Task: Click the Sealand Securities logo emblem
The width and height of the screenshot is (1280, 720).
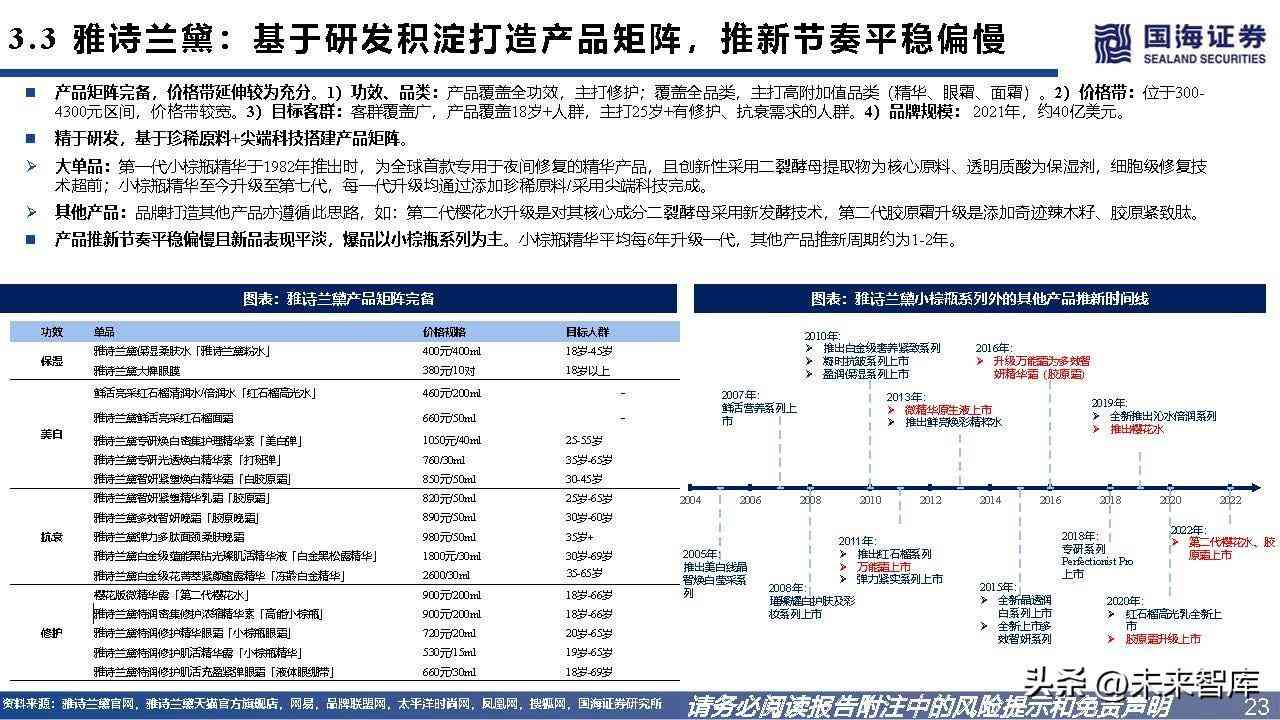Action: pos(1111,44)
